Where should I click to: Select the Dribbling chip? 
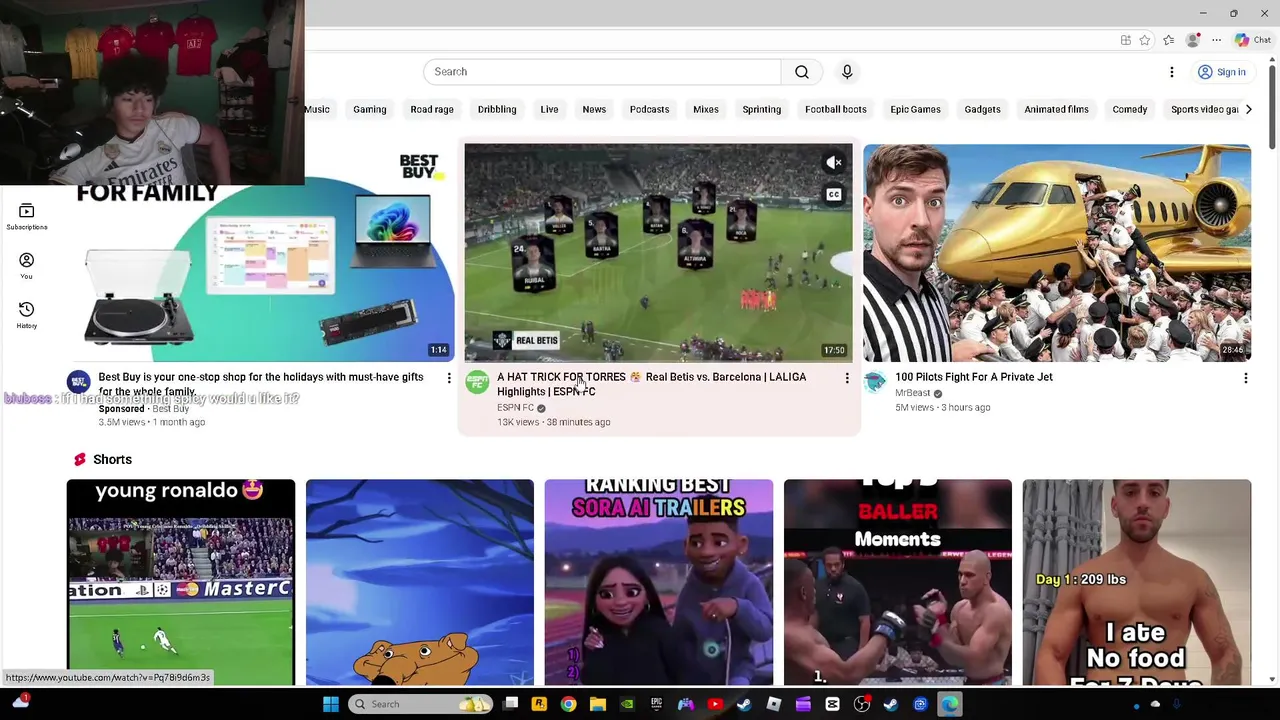coord(497,109)
